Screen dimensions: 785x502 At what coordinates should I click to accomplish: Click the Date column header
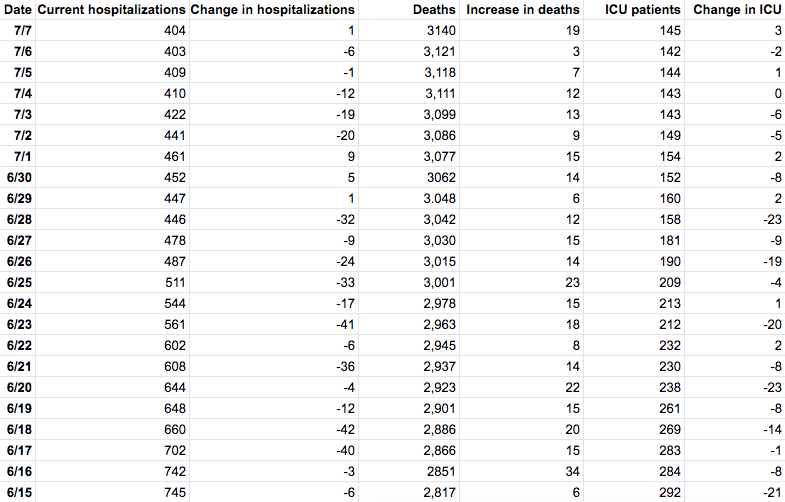tap(17, 10)
